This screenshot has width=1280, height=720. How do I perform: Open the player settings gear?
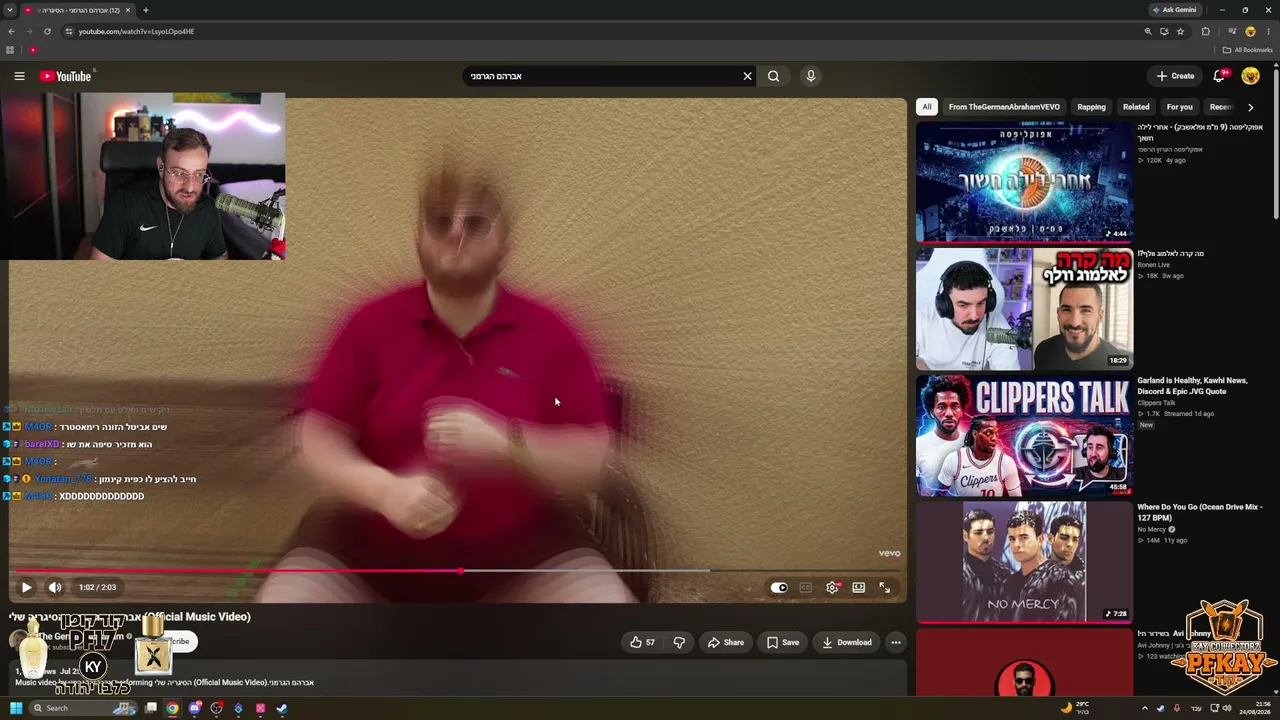(x=832, y=588)
